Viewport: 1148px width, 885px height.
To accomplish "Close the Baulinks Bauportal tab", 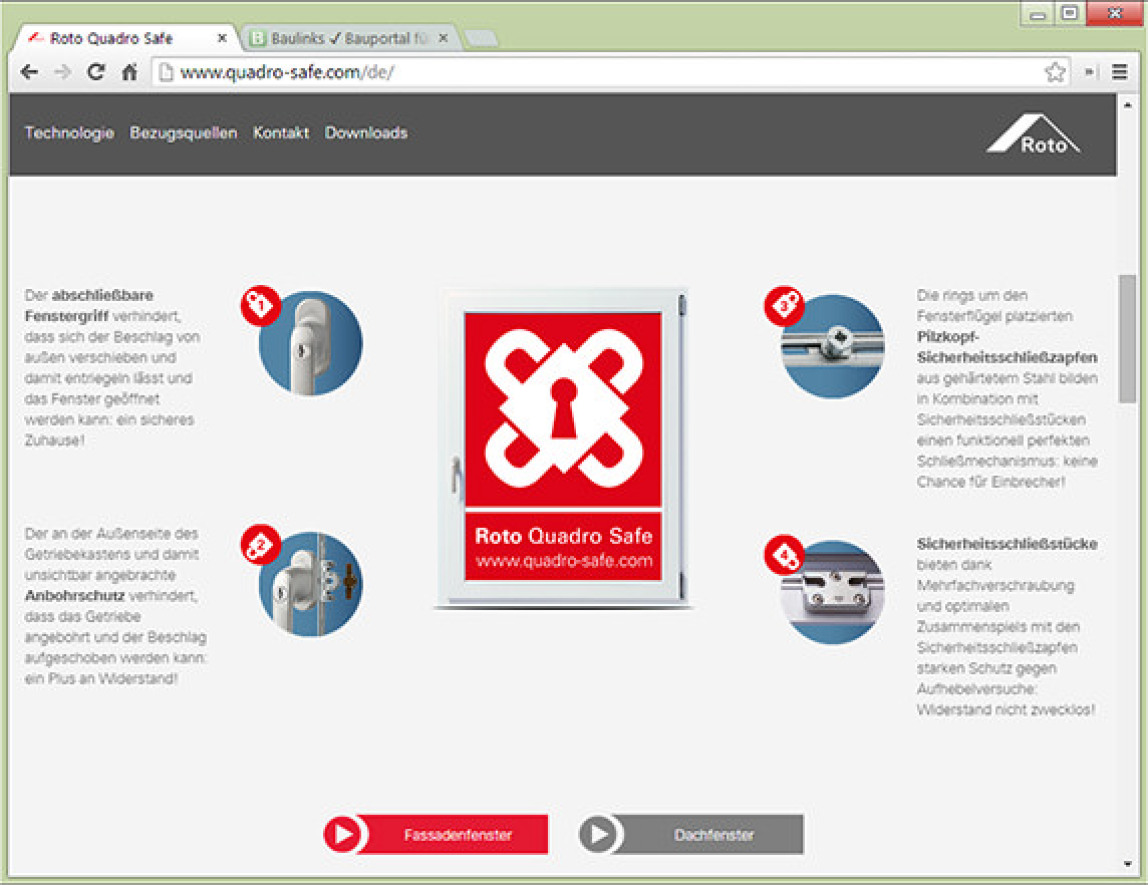I will pyautogui.click(x=443, y=38).
